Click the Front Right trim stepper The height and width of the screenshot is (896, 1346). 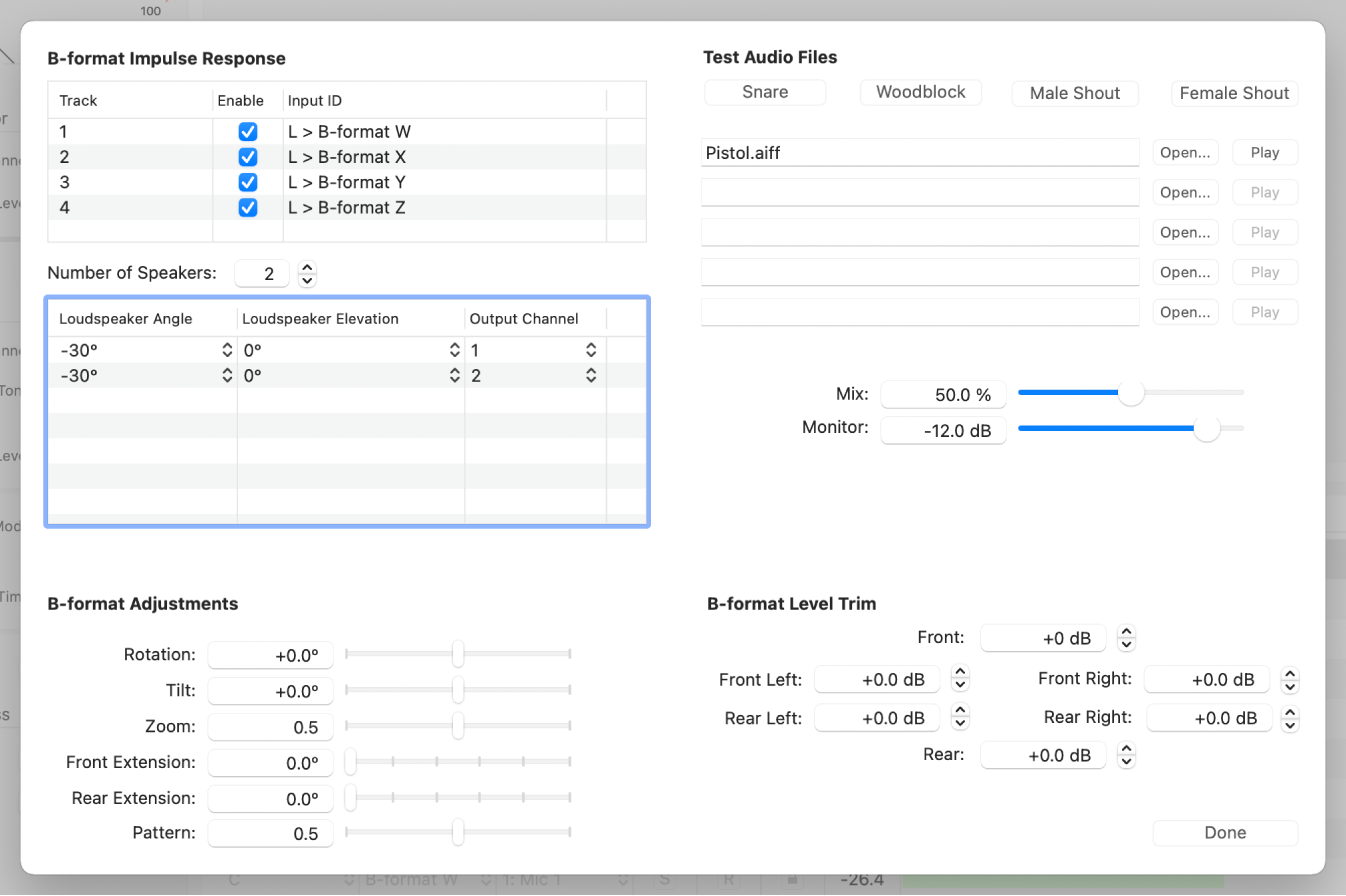[x=1290, y=680]
